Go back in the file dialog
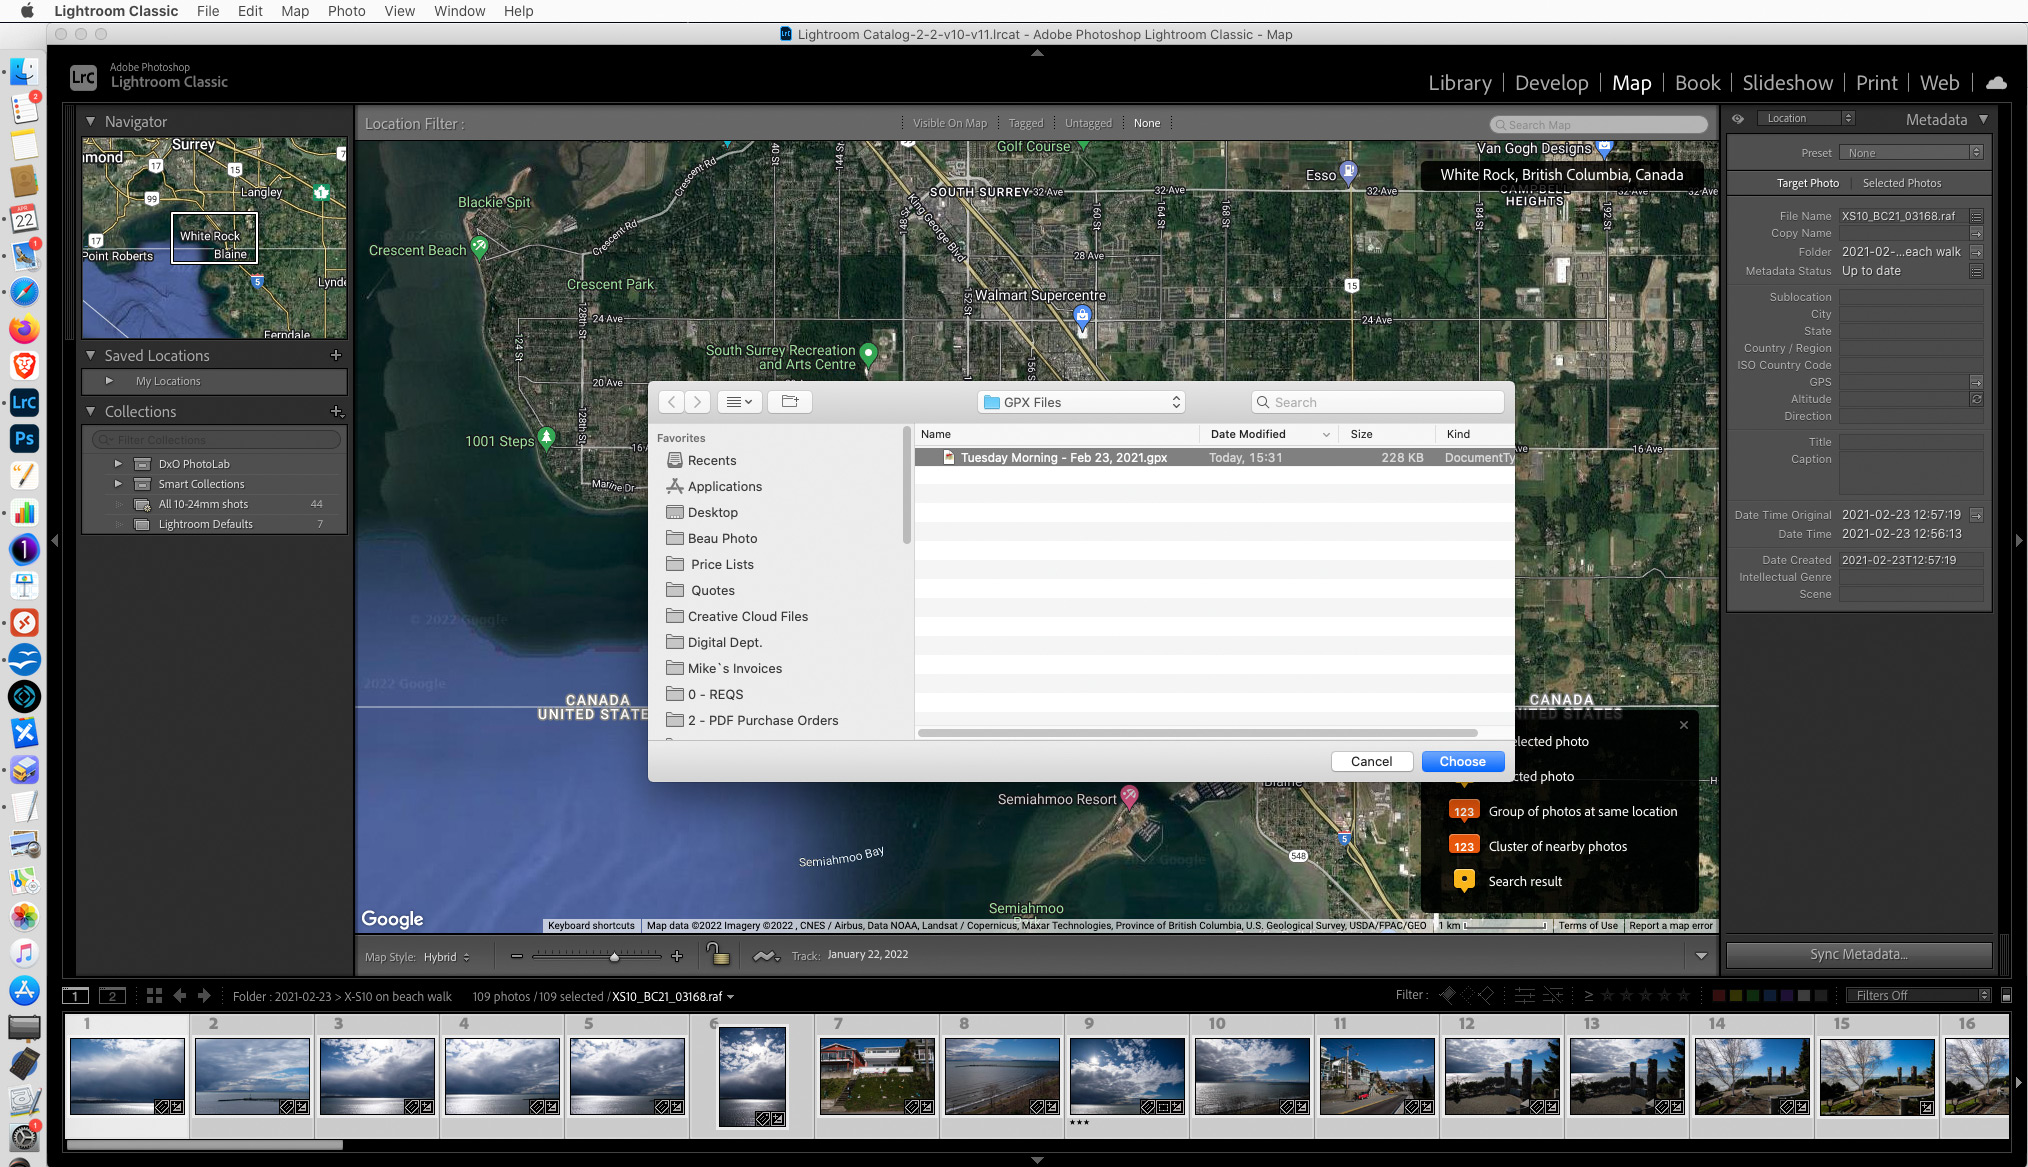 (x=672, y=402)
